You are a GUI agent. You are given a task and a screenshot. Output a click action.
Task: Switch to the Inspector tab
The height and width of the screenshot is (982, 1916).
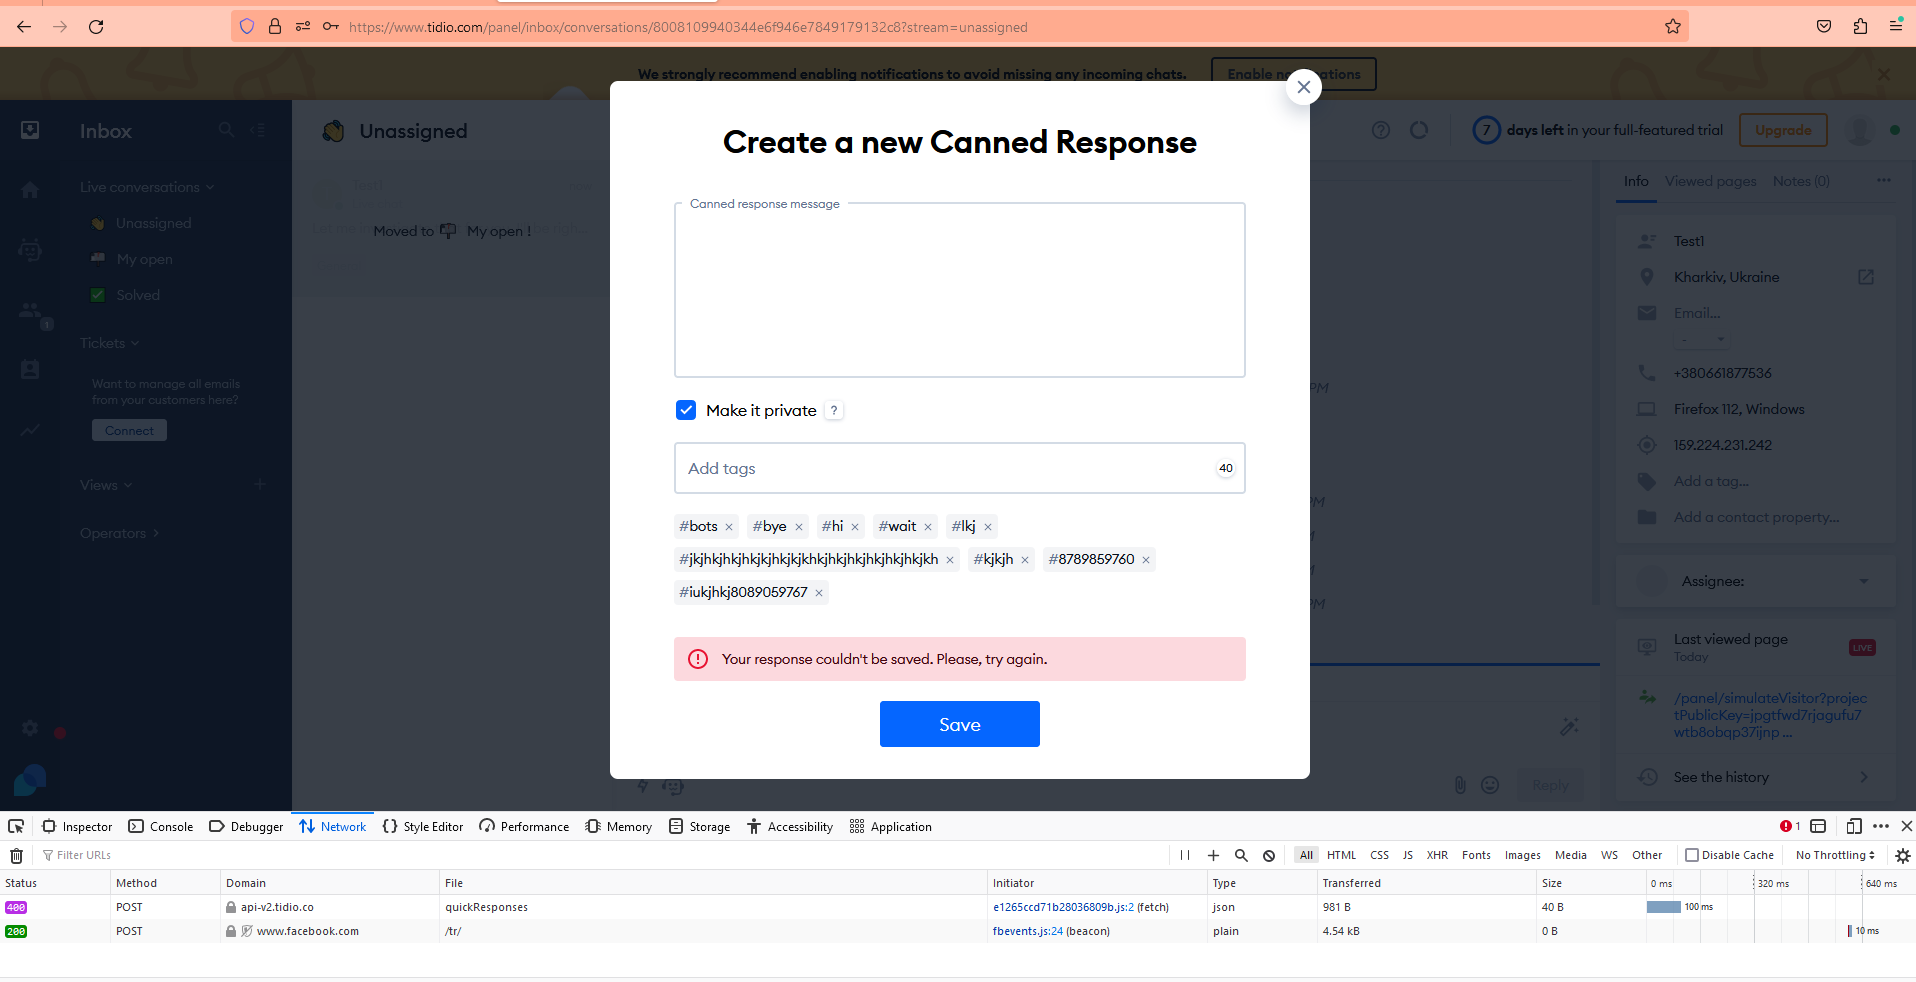[77, 826]
